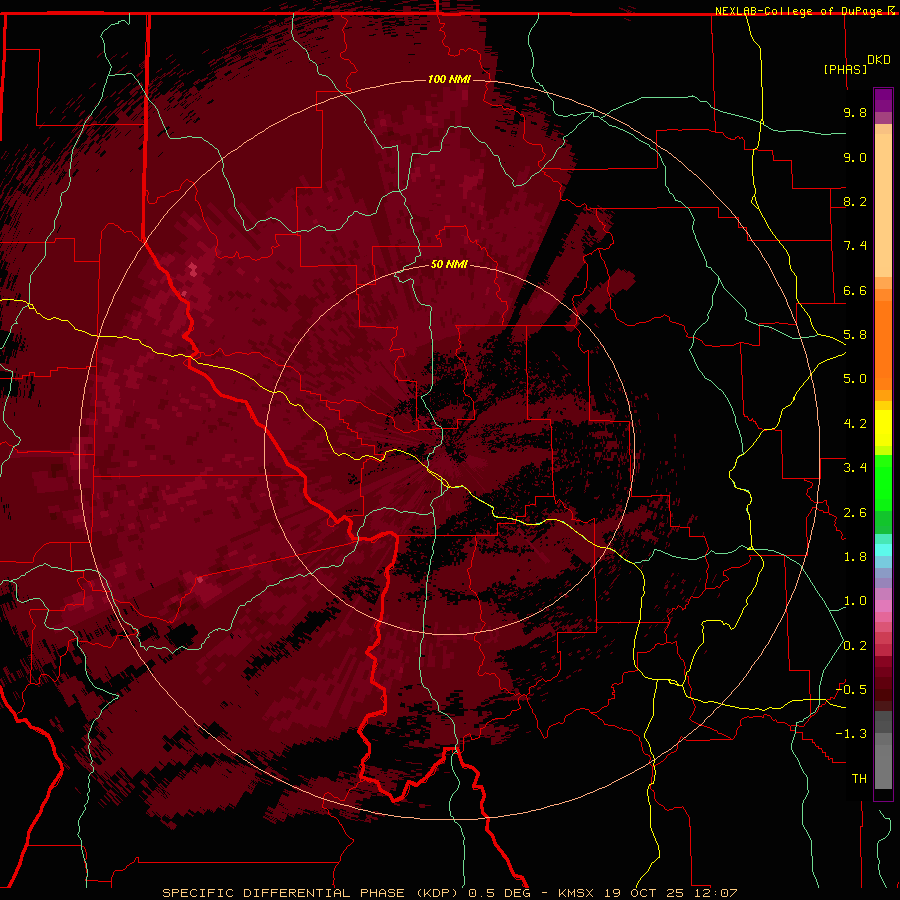Click the "4.2" value on the color scale
The width and height of the screenshot is (900, 900).
pyautogui.click(x=855, y=424)
